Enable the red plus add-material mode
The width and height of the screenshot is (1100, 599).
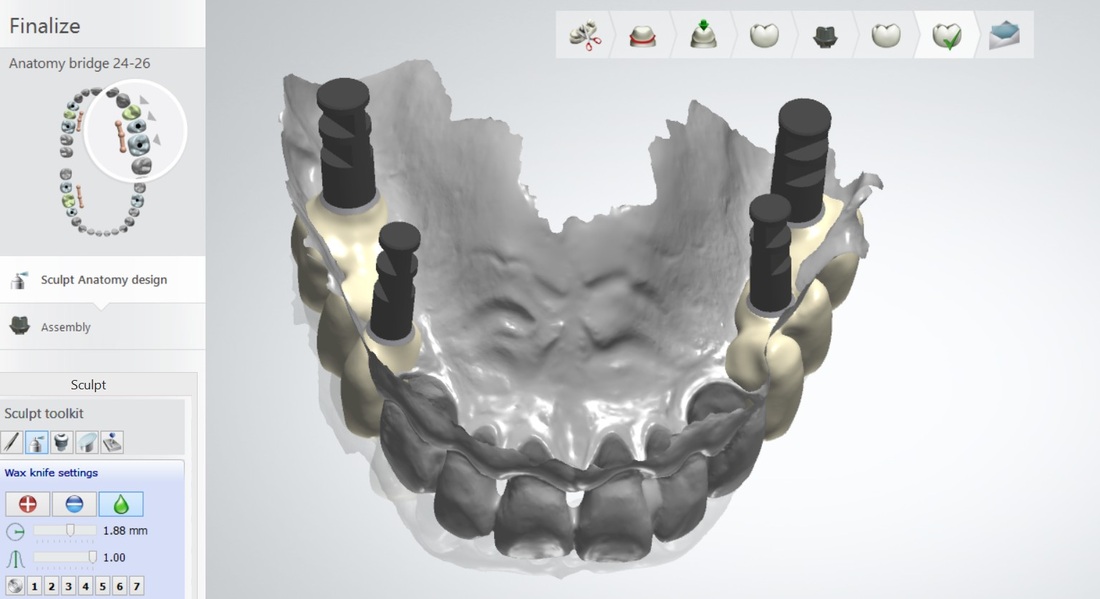[28, 504]
